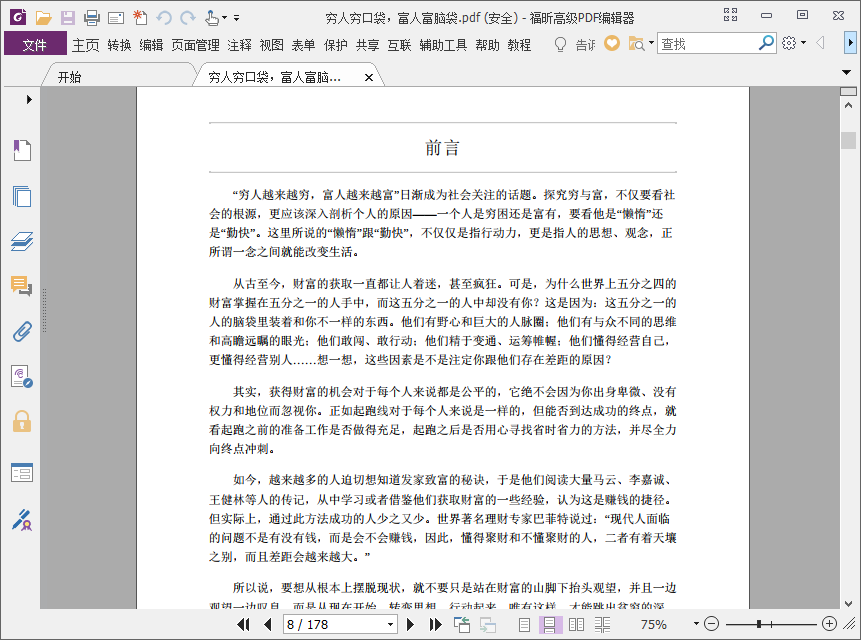
Task: Undo the last action
Action: [x=164, y=18]
